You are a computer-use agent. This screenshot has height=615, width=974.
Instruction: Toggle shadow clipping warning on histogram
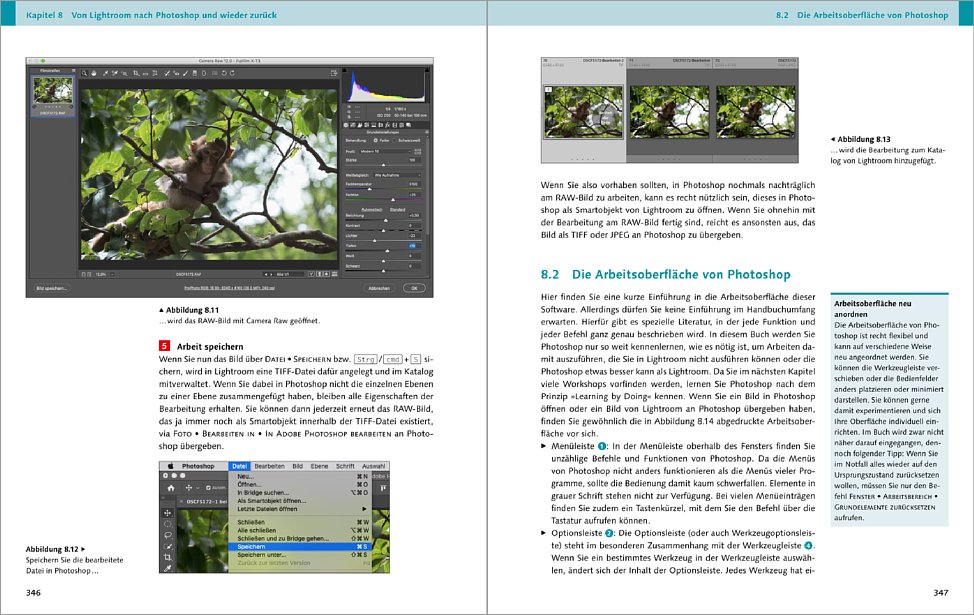344,70
